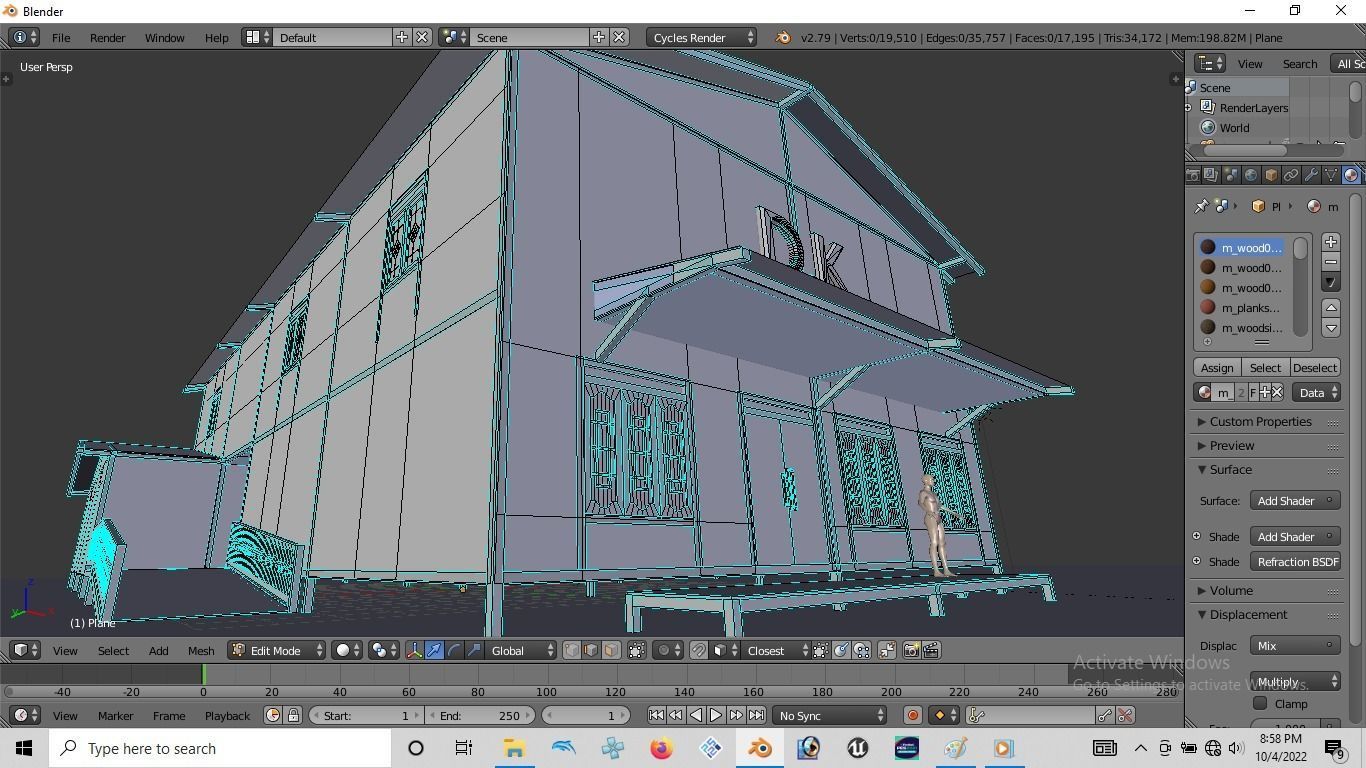Screen dimensions: 1366x768
Task: Remove the selected material slot
Action: point(1331,262)
